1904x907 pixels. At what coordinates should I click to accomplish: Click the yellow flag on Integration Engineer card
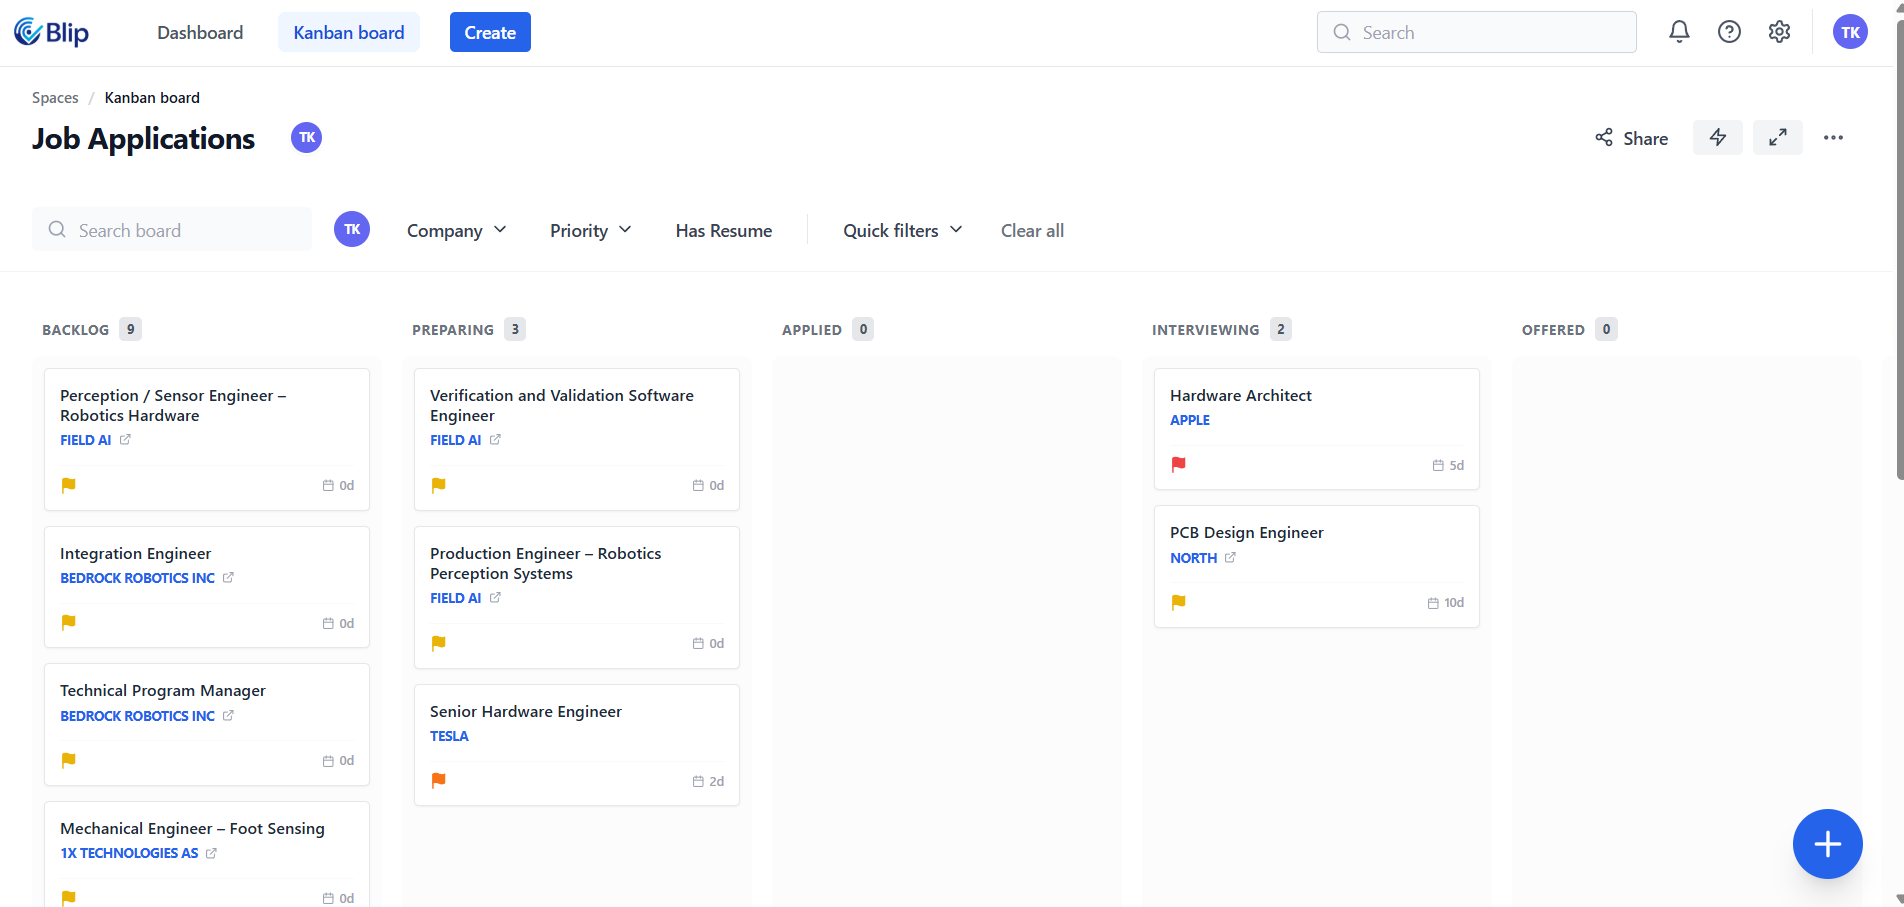point(68,622)
